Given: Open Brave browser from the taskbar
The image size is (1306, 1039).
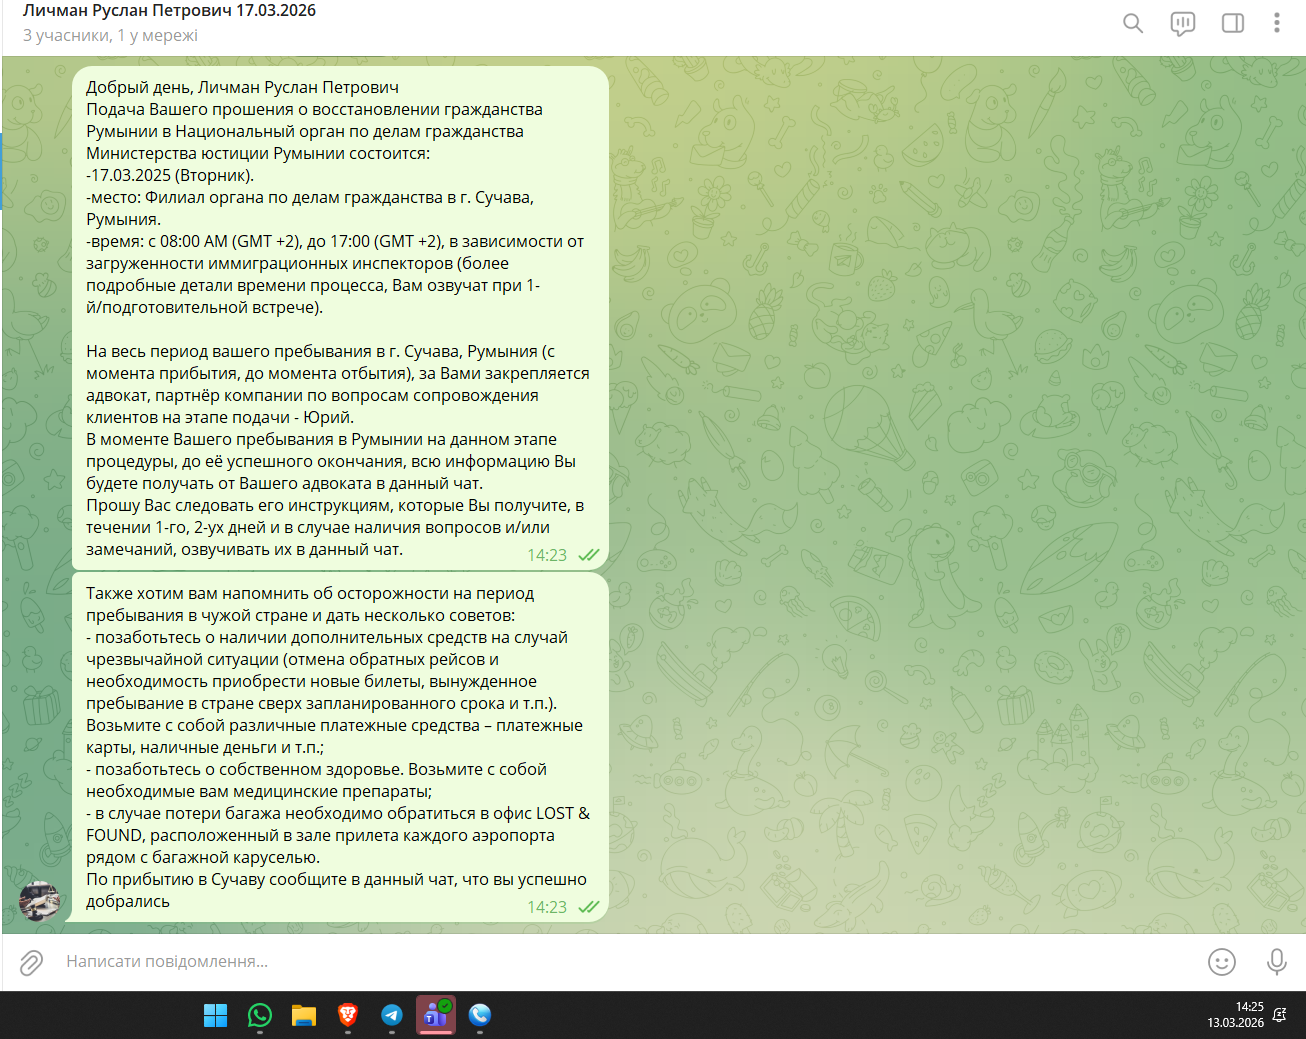Looking at the screenshot, I should 348,1015.
